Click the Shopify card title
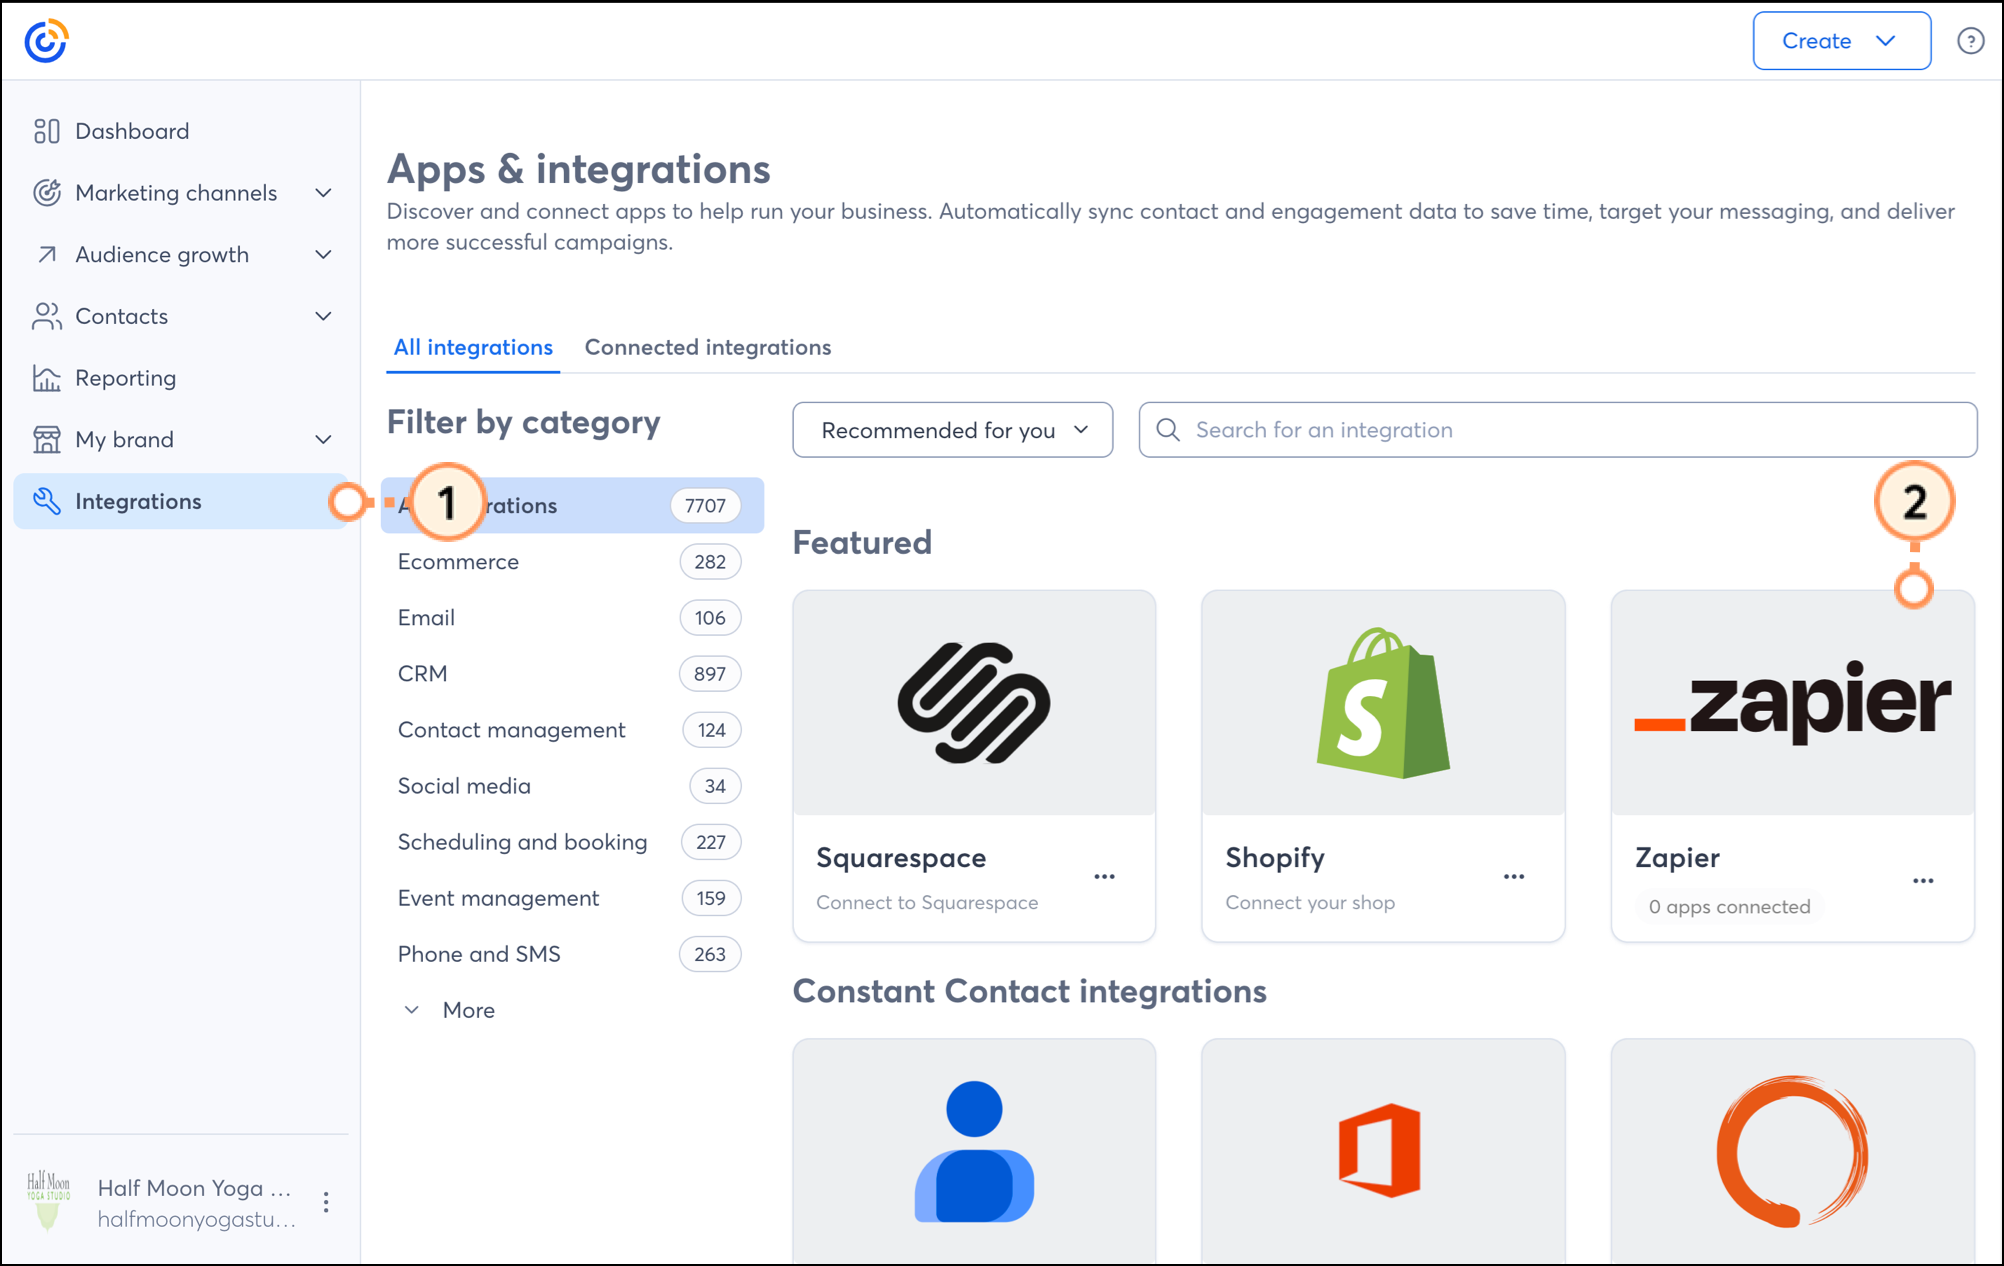Viewport: 2004px width, 1266px height. coord(1275,858)
